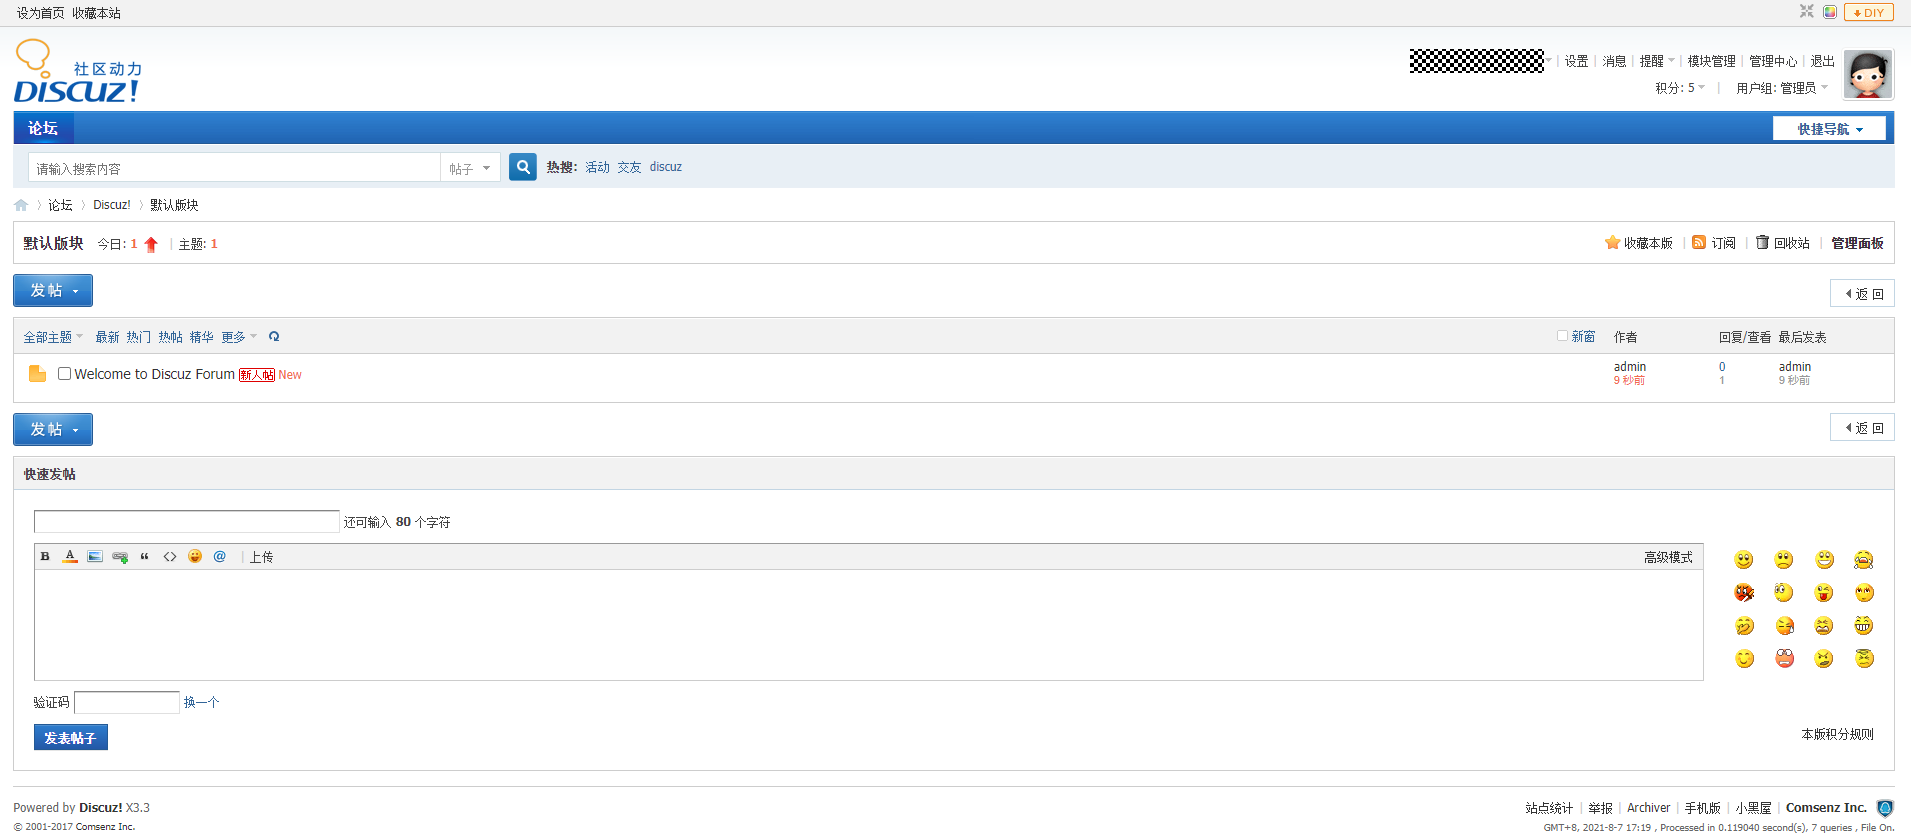Open the bottom 发帖 post dropdown button

pos(53,429)
